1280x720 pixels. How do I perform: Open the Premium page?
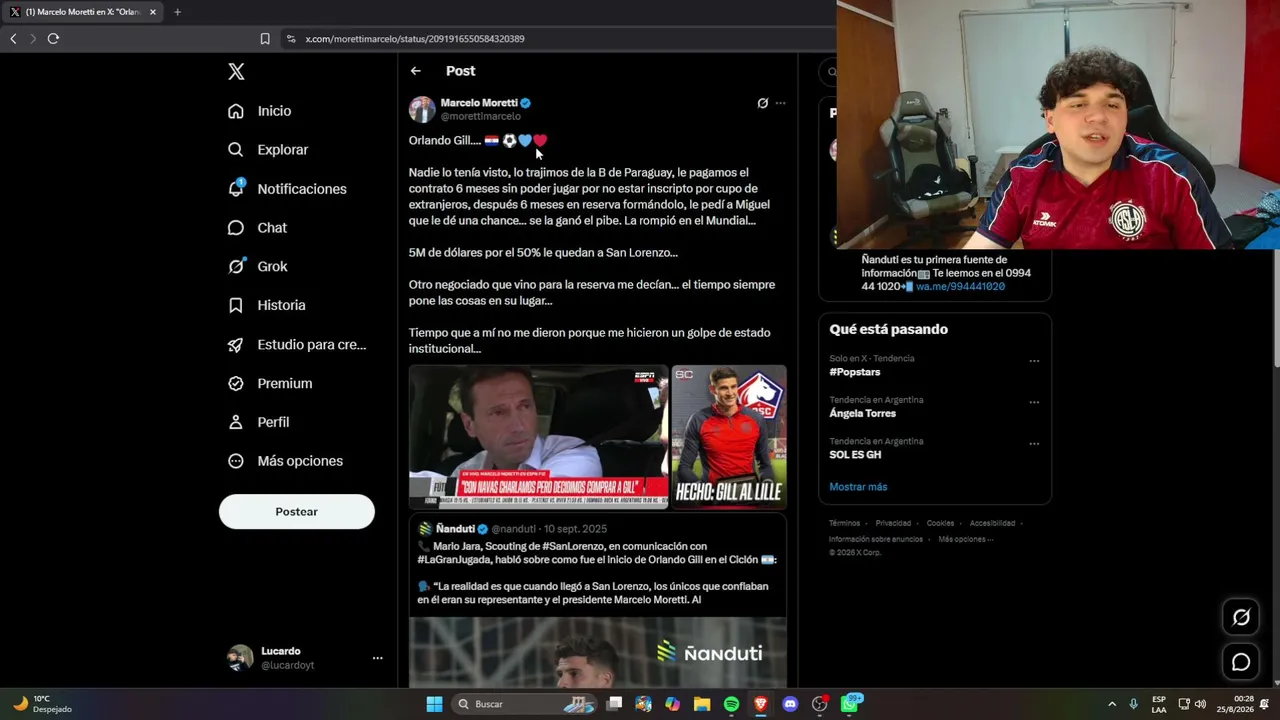pyautogui.click(x=270, y=383)
